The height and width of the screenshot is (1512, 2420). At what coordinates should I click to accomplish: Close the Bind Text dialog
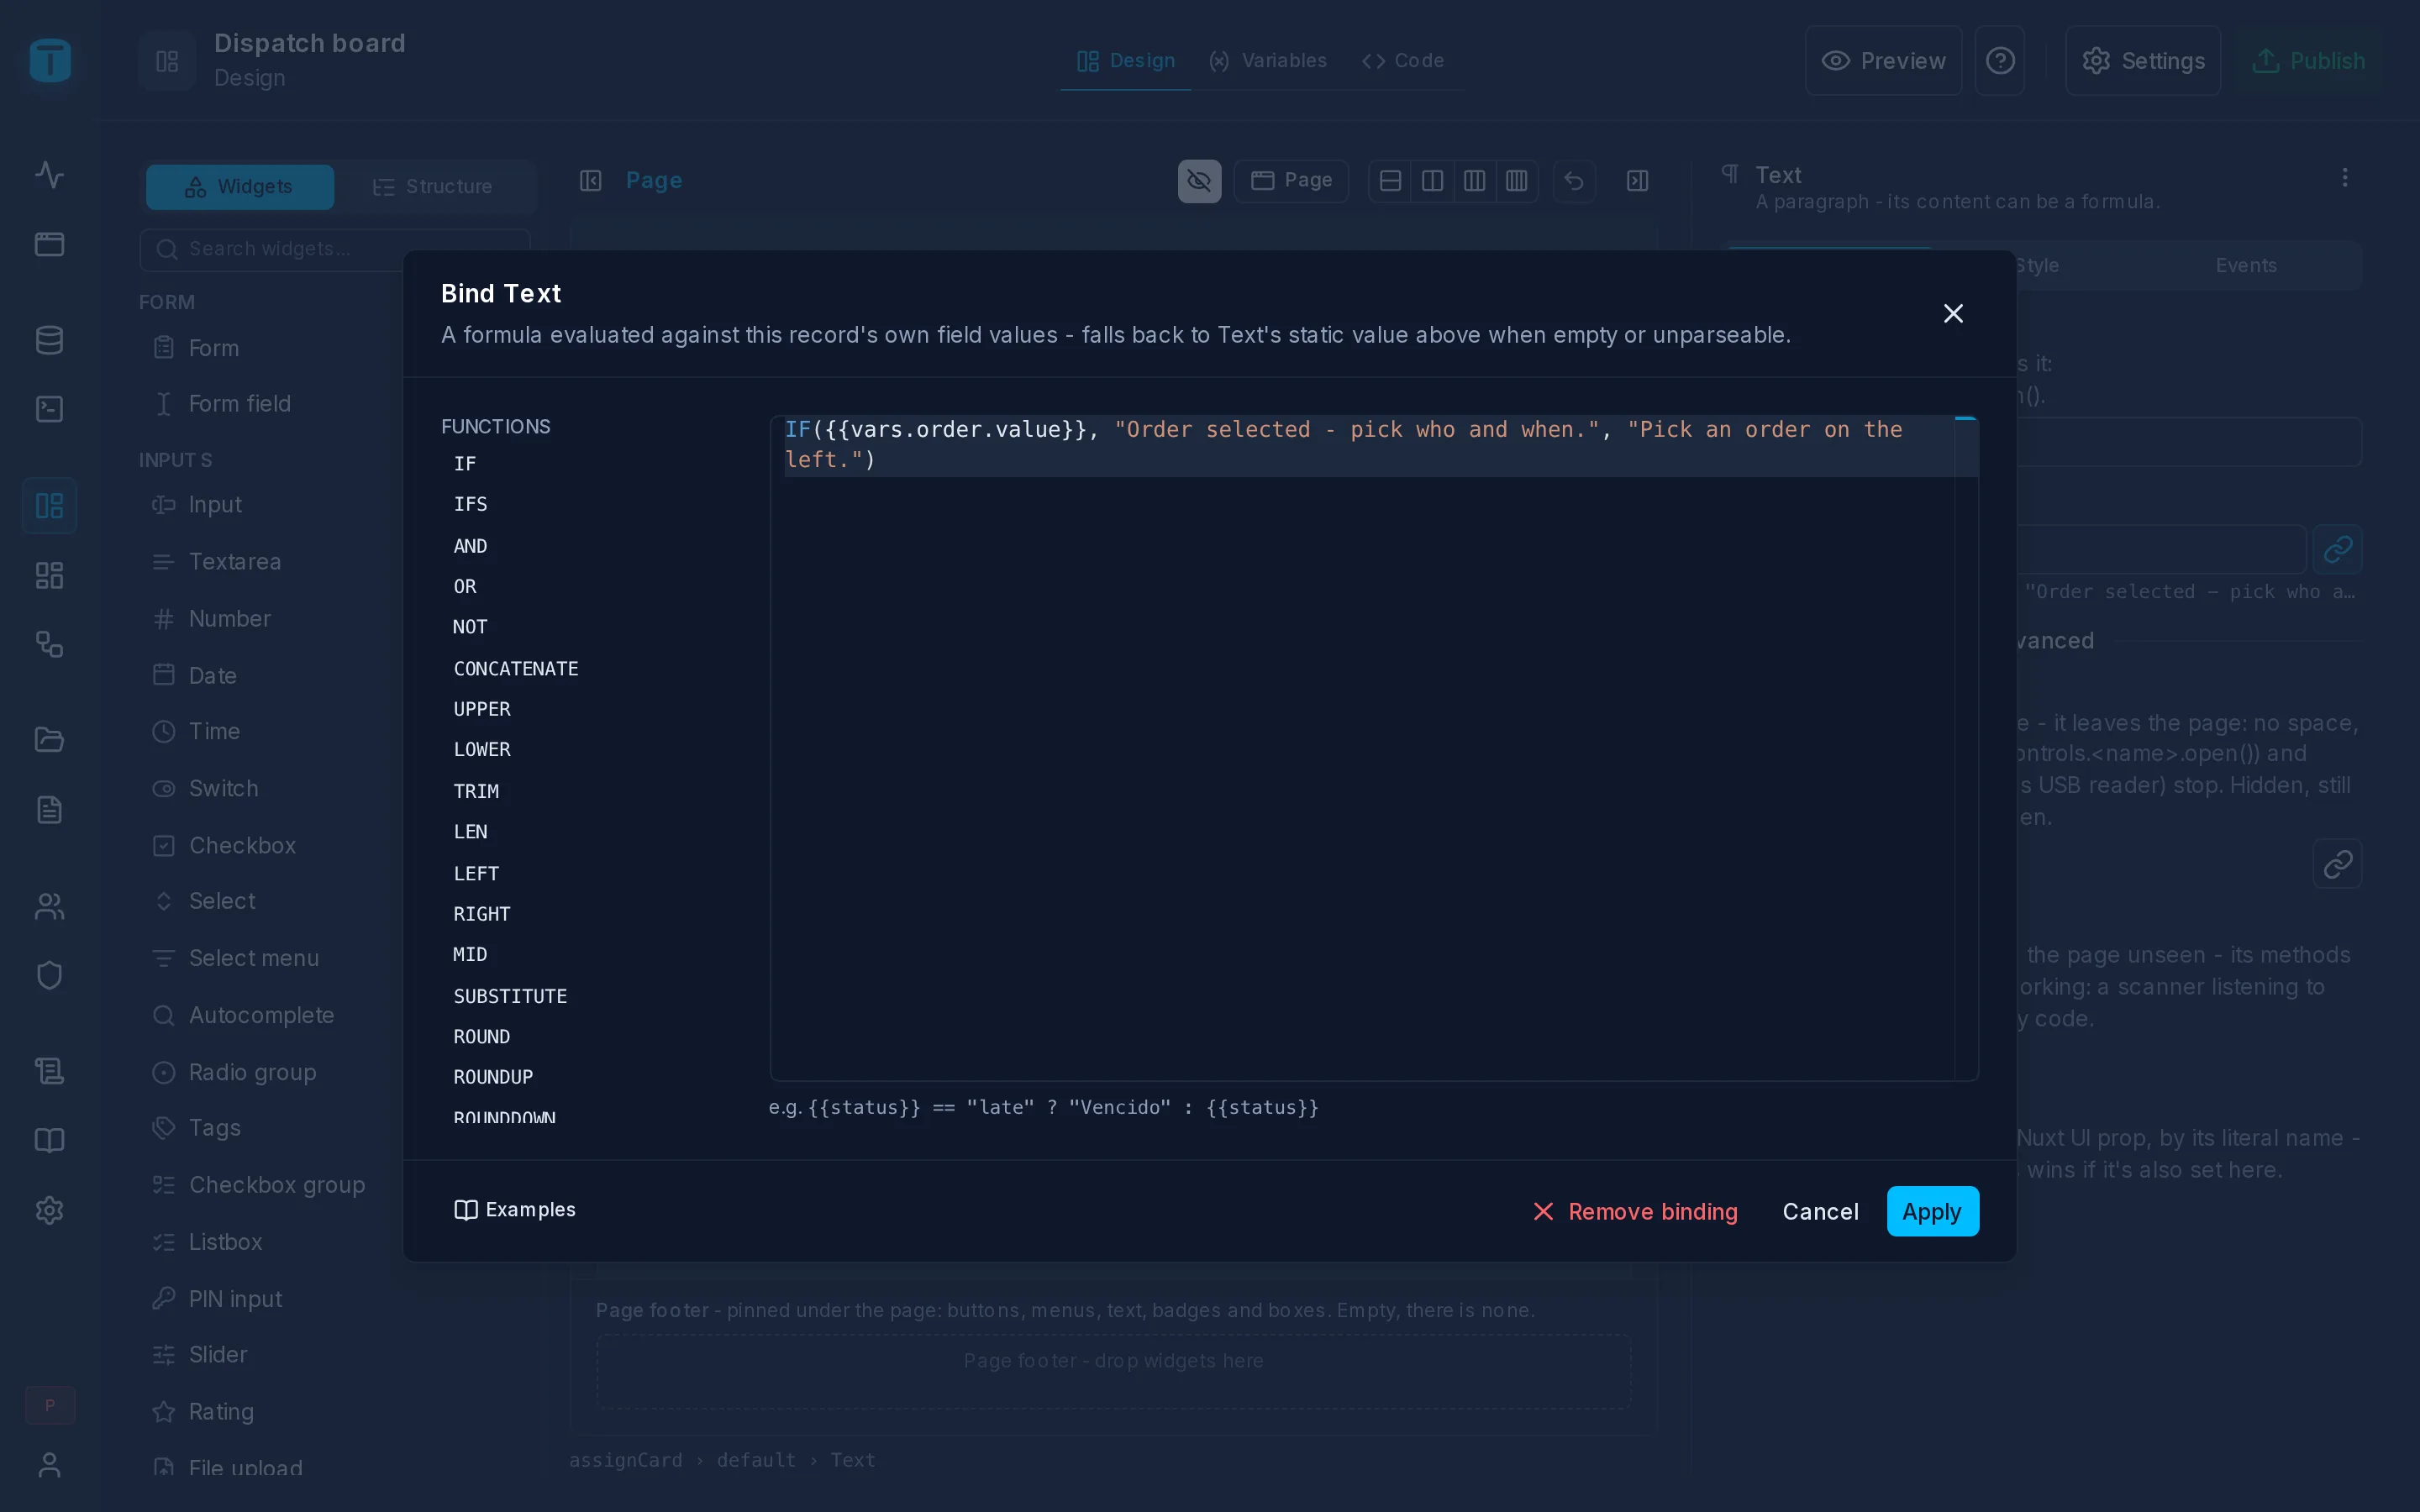click(1952, 313)
